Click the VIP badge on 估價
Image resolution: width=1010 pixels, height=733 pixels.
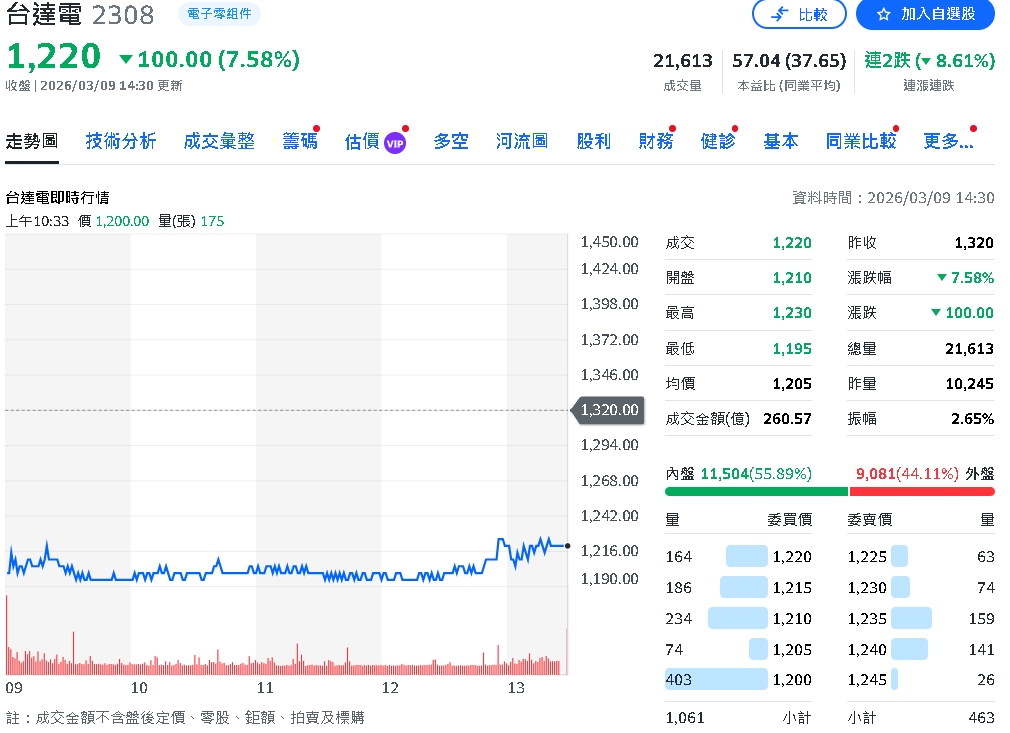tap(395, 142)
